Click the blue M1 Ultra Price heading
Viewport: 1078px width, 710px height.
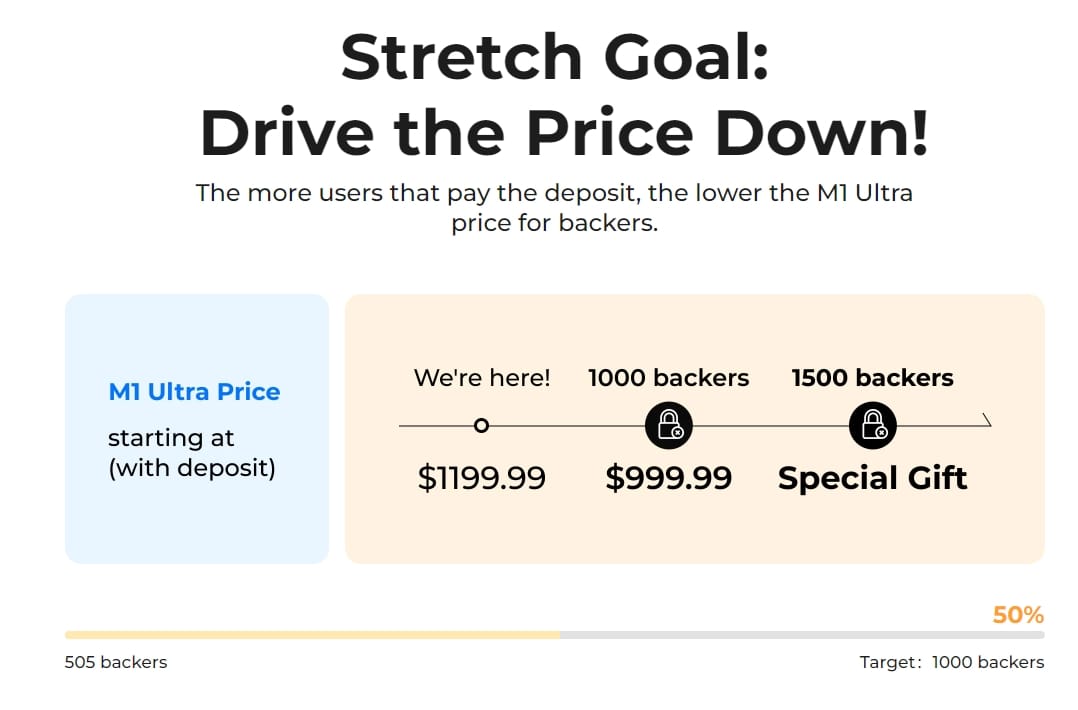click(x=194, y=391)
